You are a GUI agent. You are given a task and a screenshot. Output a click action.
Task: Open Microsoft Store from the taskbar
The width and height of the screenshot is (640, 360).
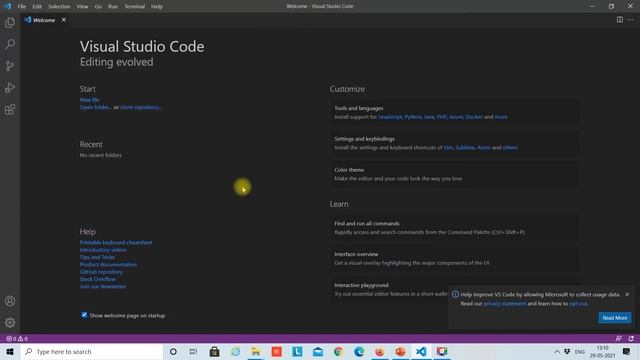click(x=214, y=351)
